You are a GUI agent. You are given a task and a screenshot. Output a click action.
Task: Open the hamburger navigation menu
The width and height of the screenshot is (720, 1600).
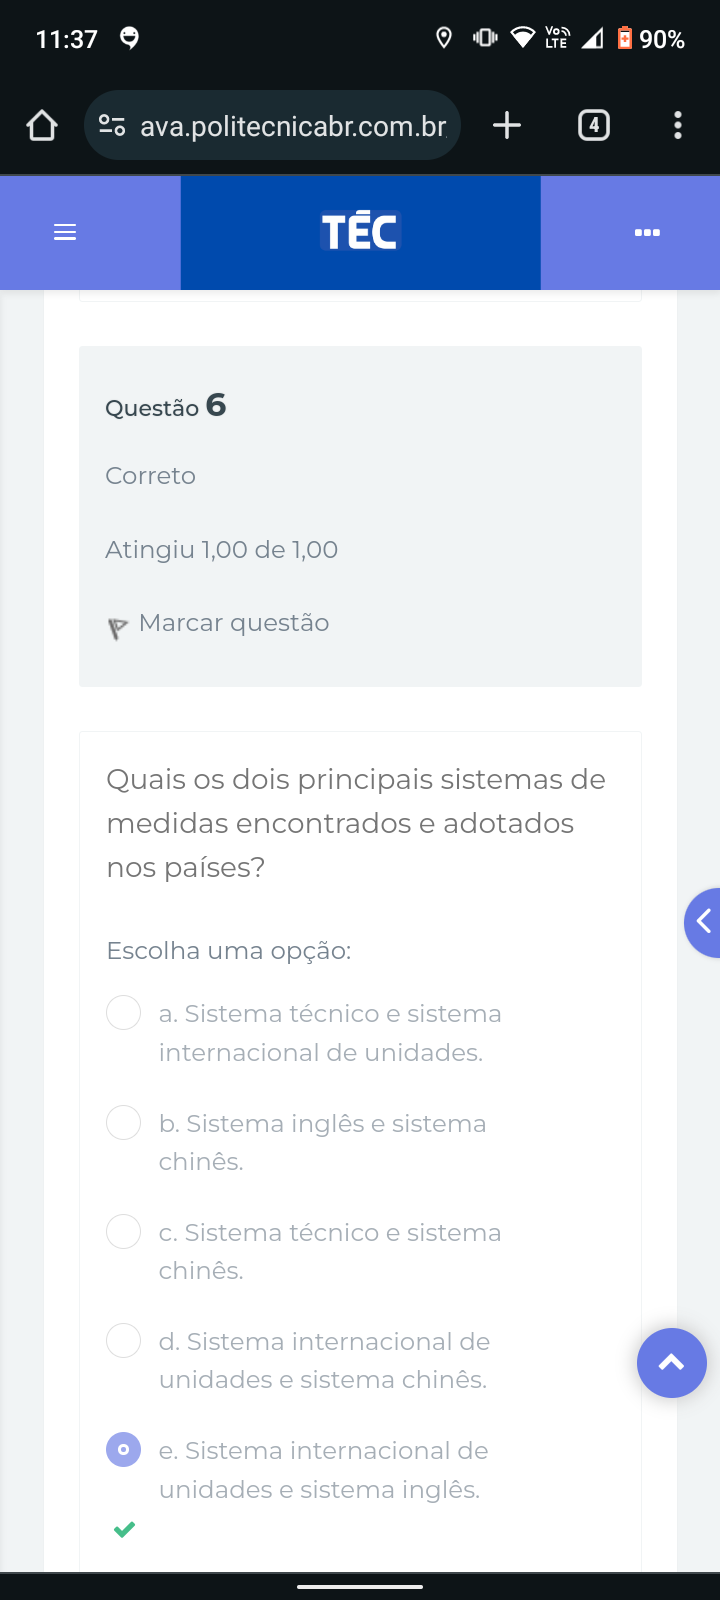tap(65, 232)
